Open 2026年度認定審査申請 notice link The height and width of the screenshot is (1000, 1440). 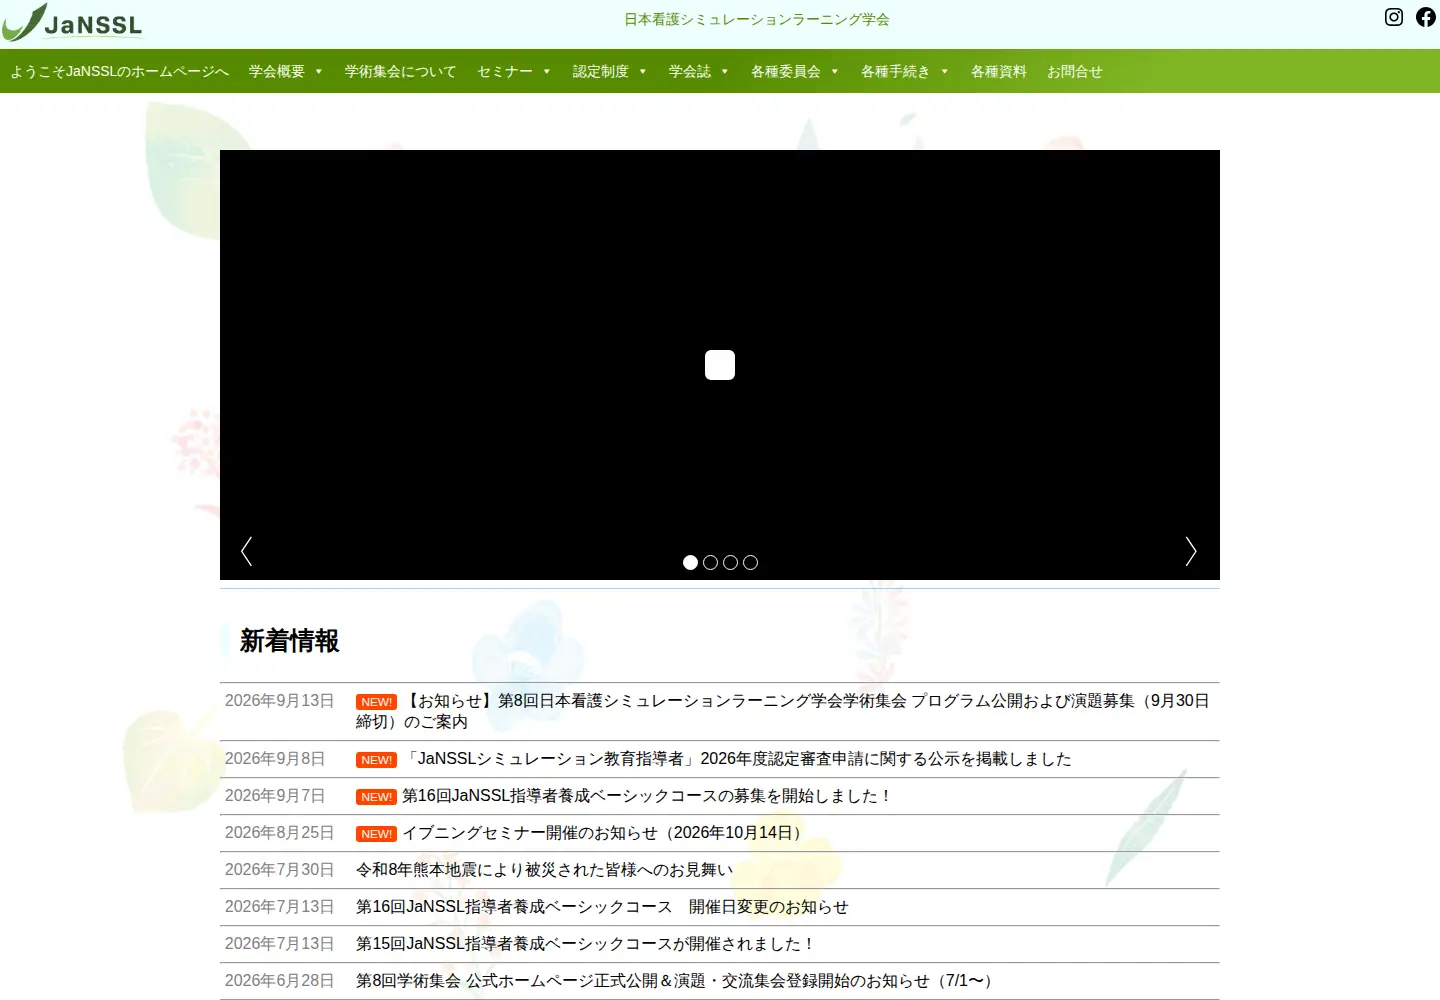[x=736, y=759]
